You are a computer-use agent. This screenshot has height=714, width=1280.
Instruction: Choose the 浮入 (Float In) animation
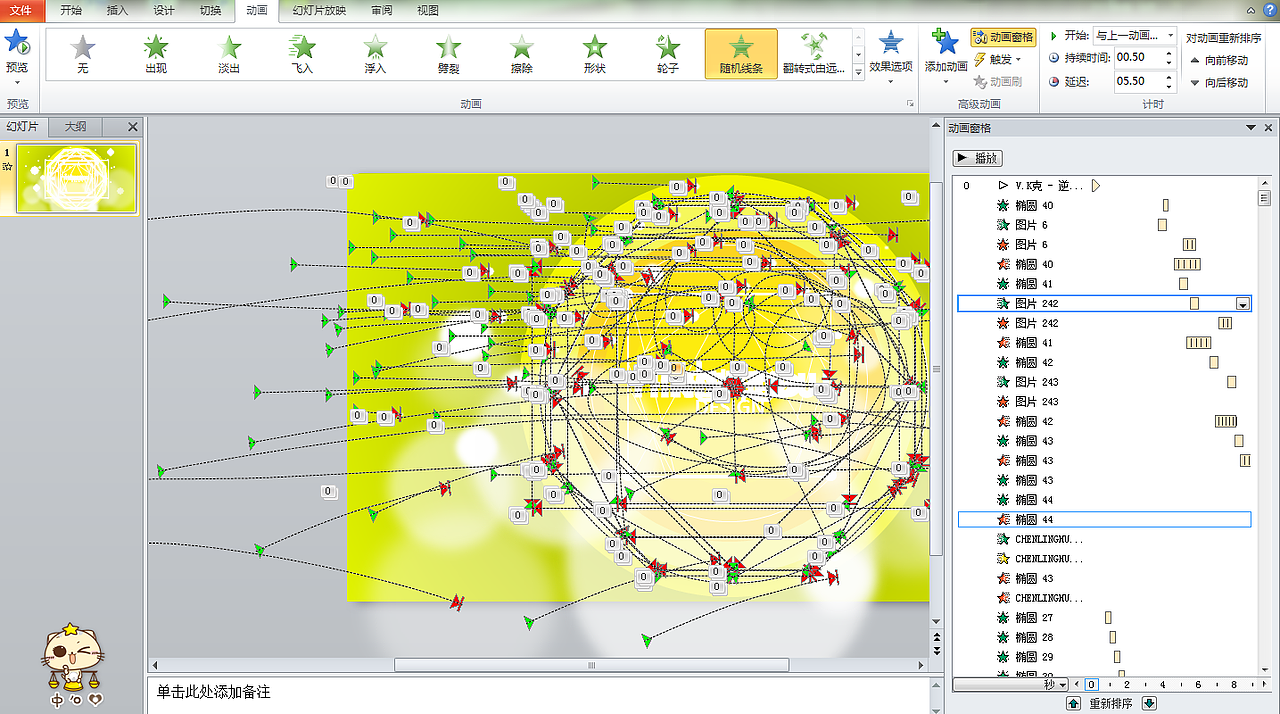tap(375, 54)
